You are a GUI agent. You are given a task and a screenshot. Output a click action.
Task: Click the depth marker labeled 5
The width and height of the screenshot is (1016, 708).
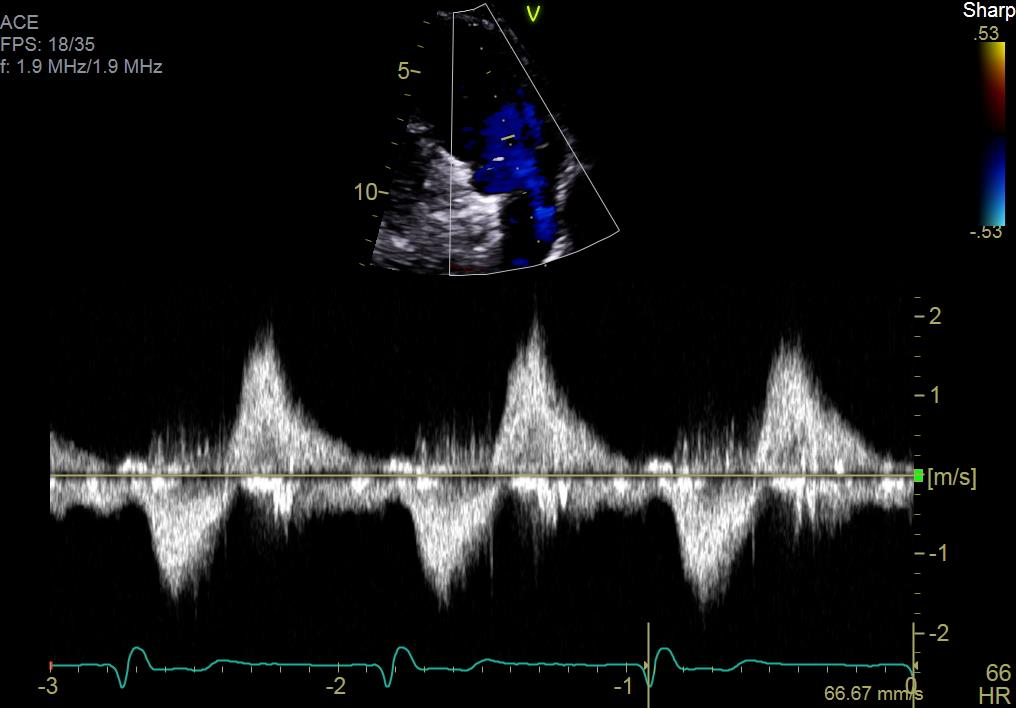coord(405,72)
